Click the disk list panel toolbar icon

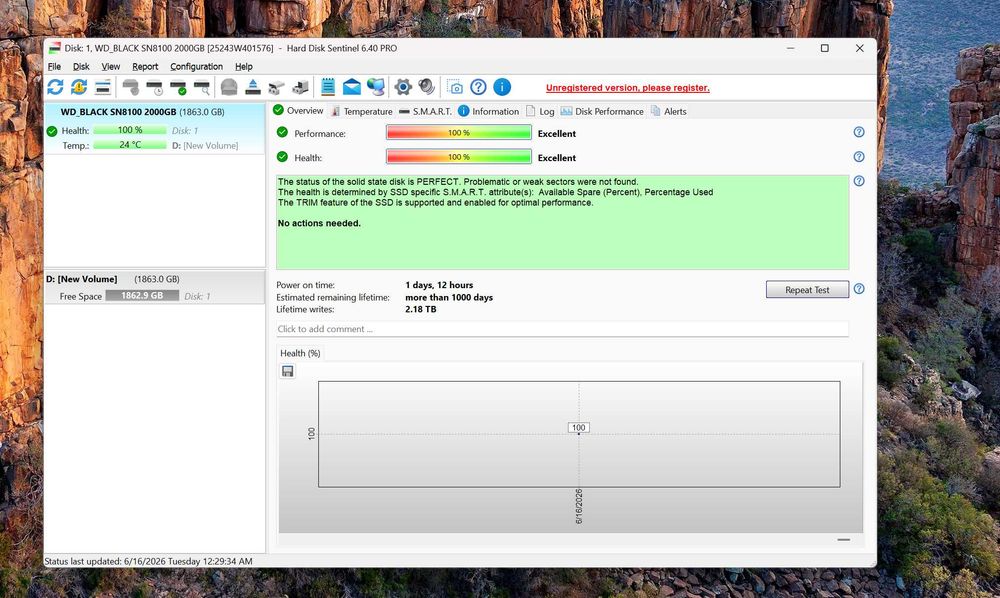click(x=103, y=87)
